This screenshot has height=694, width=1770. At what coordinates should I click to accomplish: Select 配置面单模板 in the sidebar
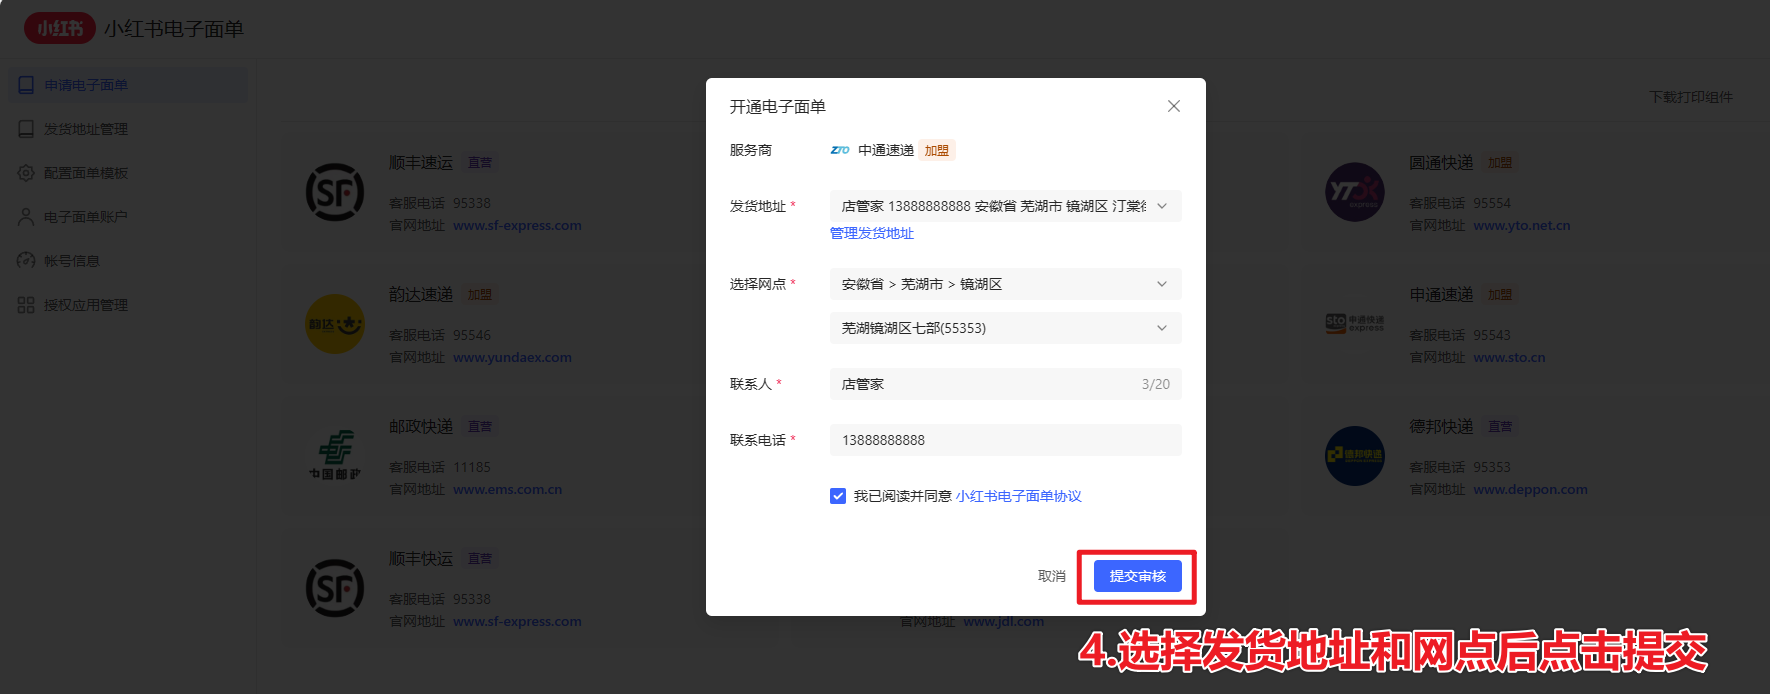[x=86, y=173]
